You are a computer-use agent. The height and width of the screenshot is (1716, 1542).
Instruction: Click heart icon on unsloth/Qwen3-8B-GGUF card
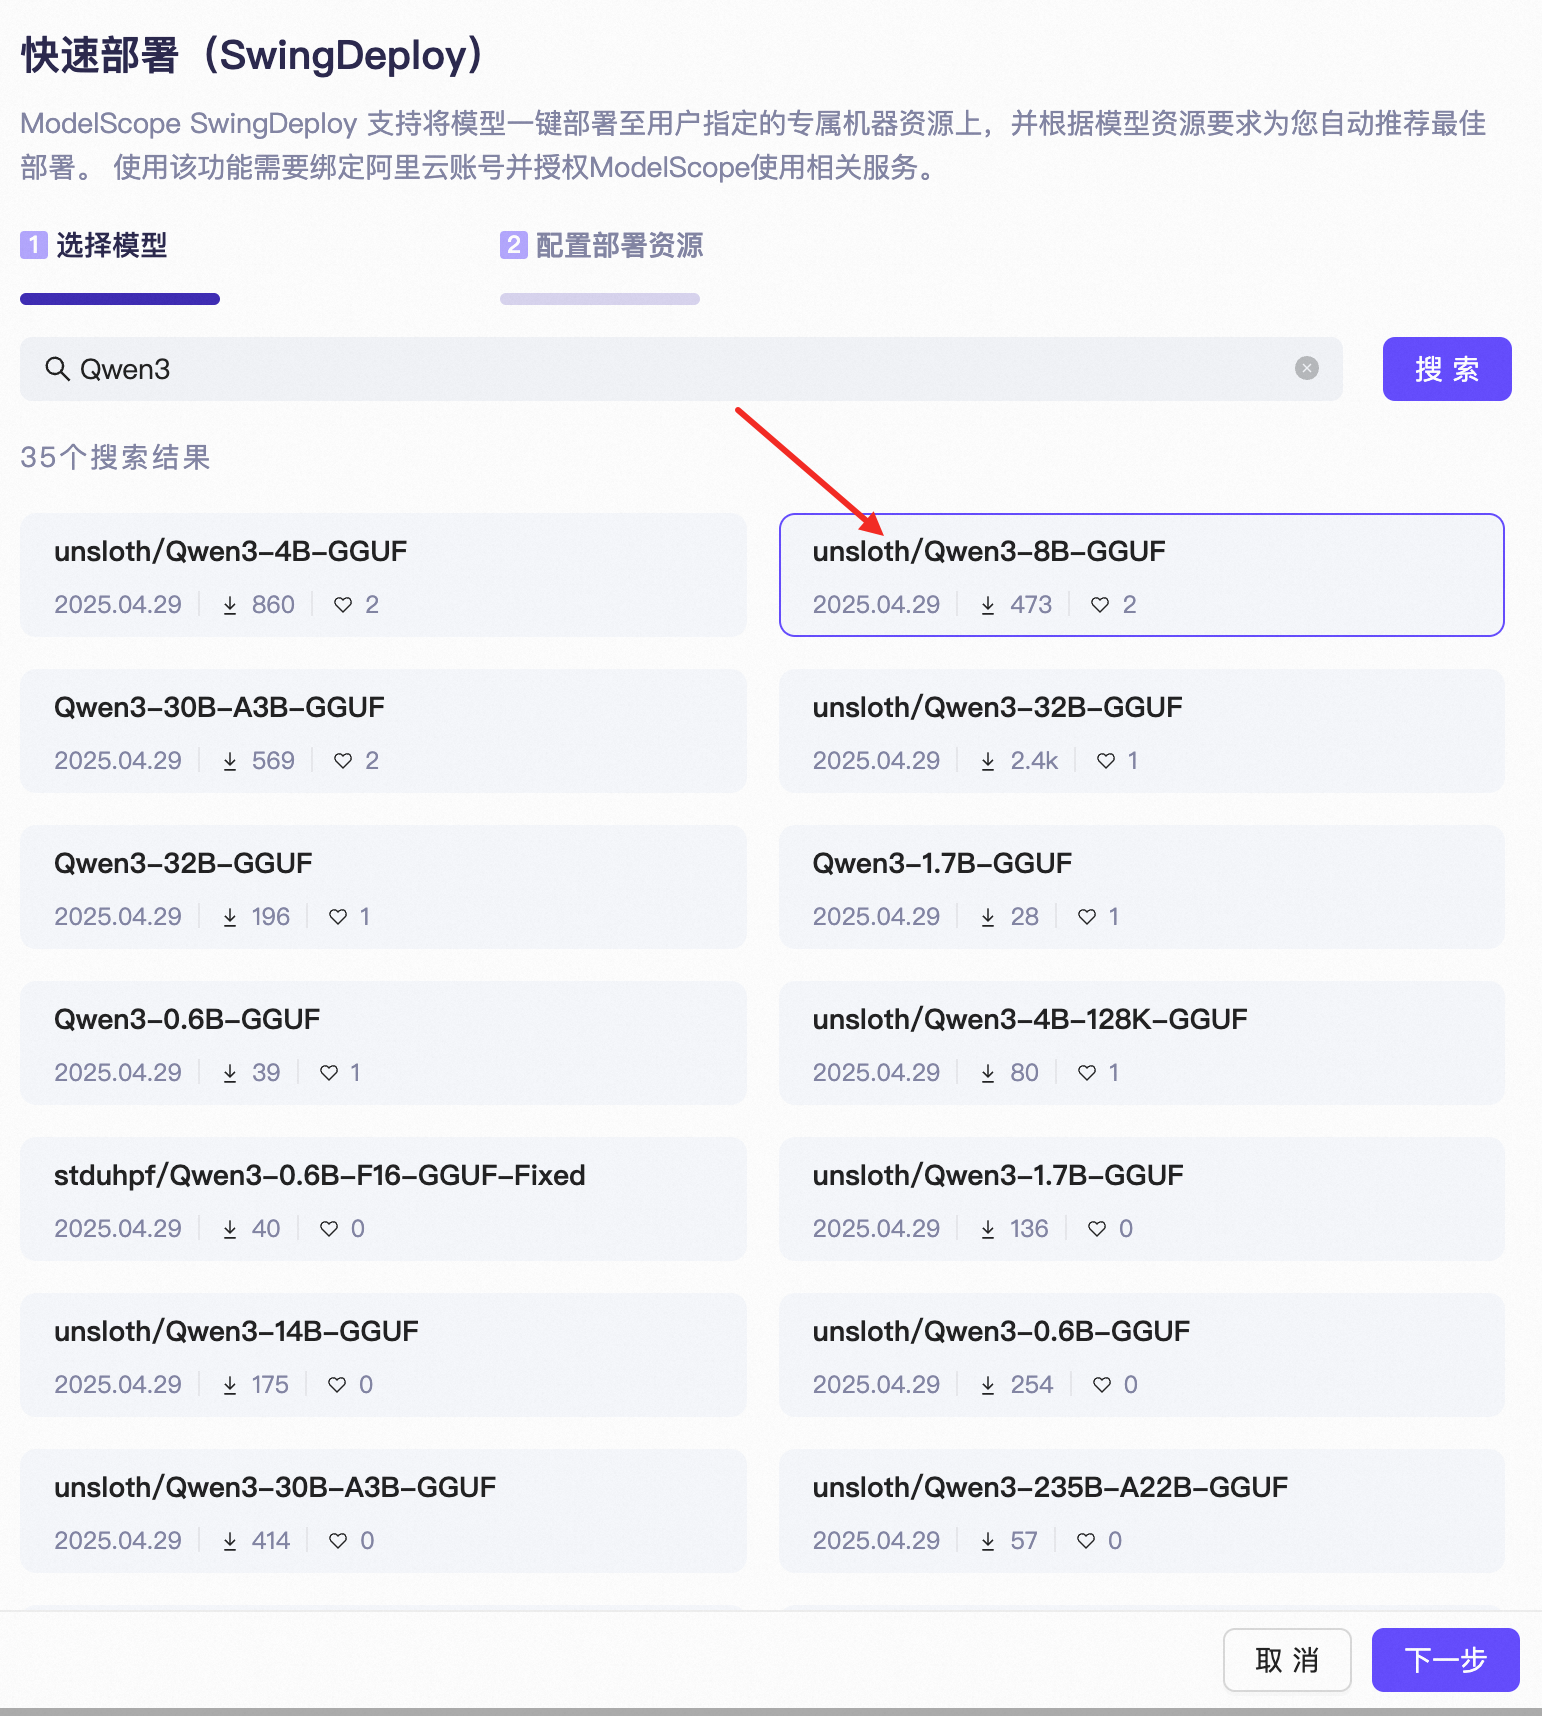click(1100, 605)
